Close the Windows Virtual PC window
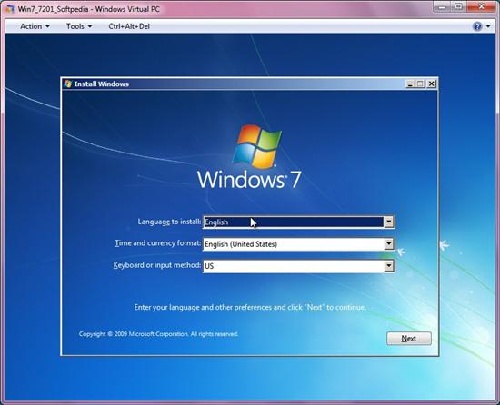Image resolution: width=500 pixels, height=405 pixels. (482, 7)
